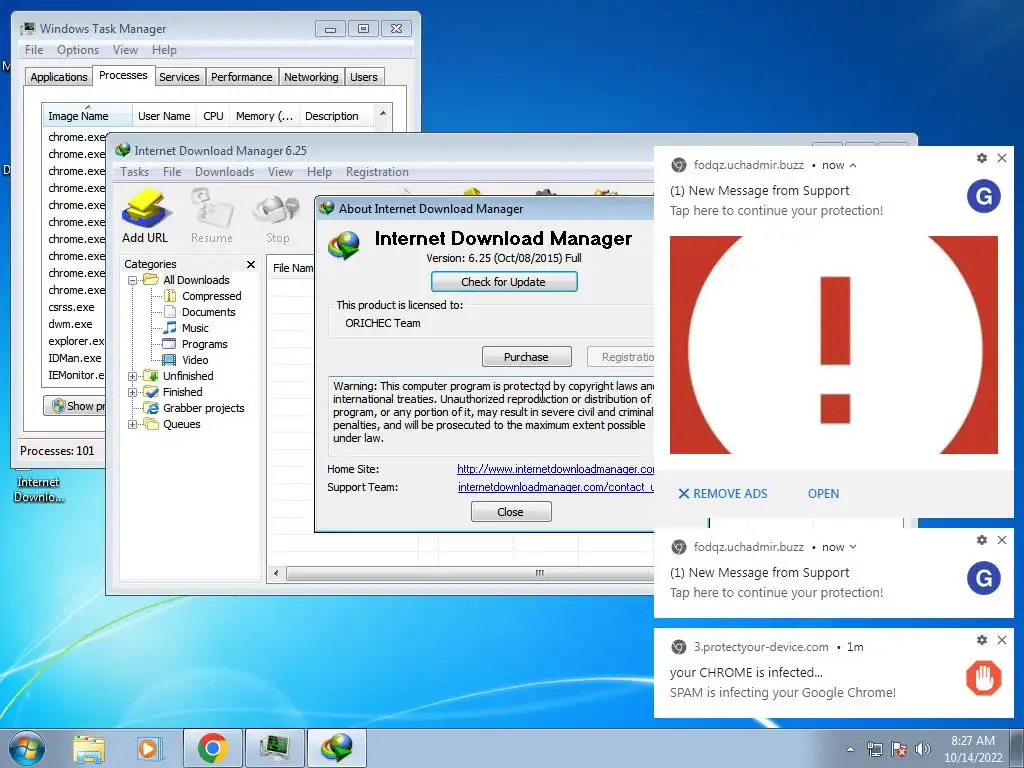Click the Close button in About dialog
Viewport: 1024px width, 768px height.
click(511, 512)
